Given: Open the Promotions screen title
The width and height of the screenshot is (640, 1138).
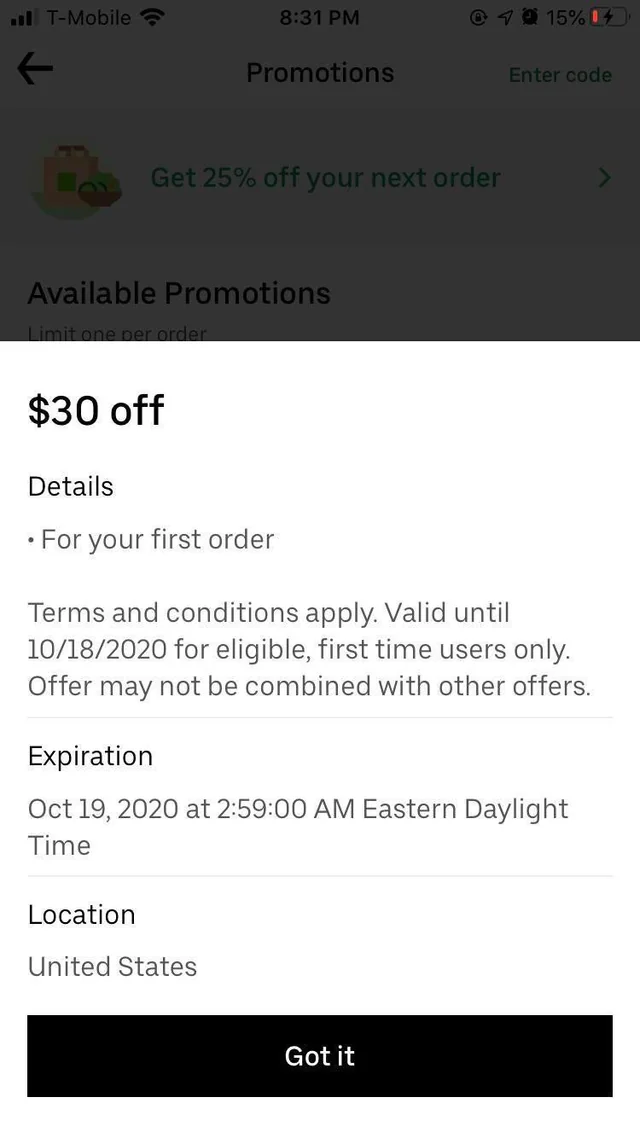Looking at the screenshot, I should click(x=319, y=72).
